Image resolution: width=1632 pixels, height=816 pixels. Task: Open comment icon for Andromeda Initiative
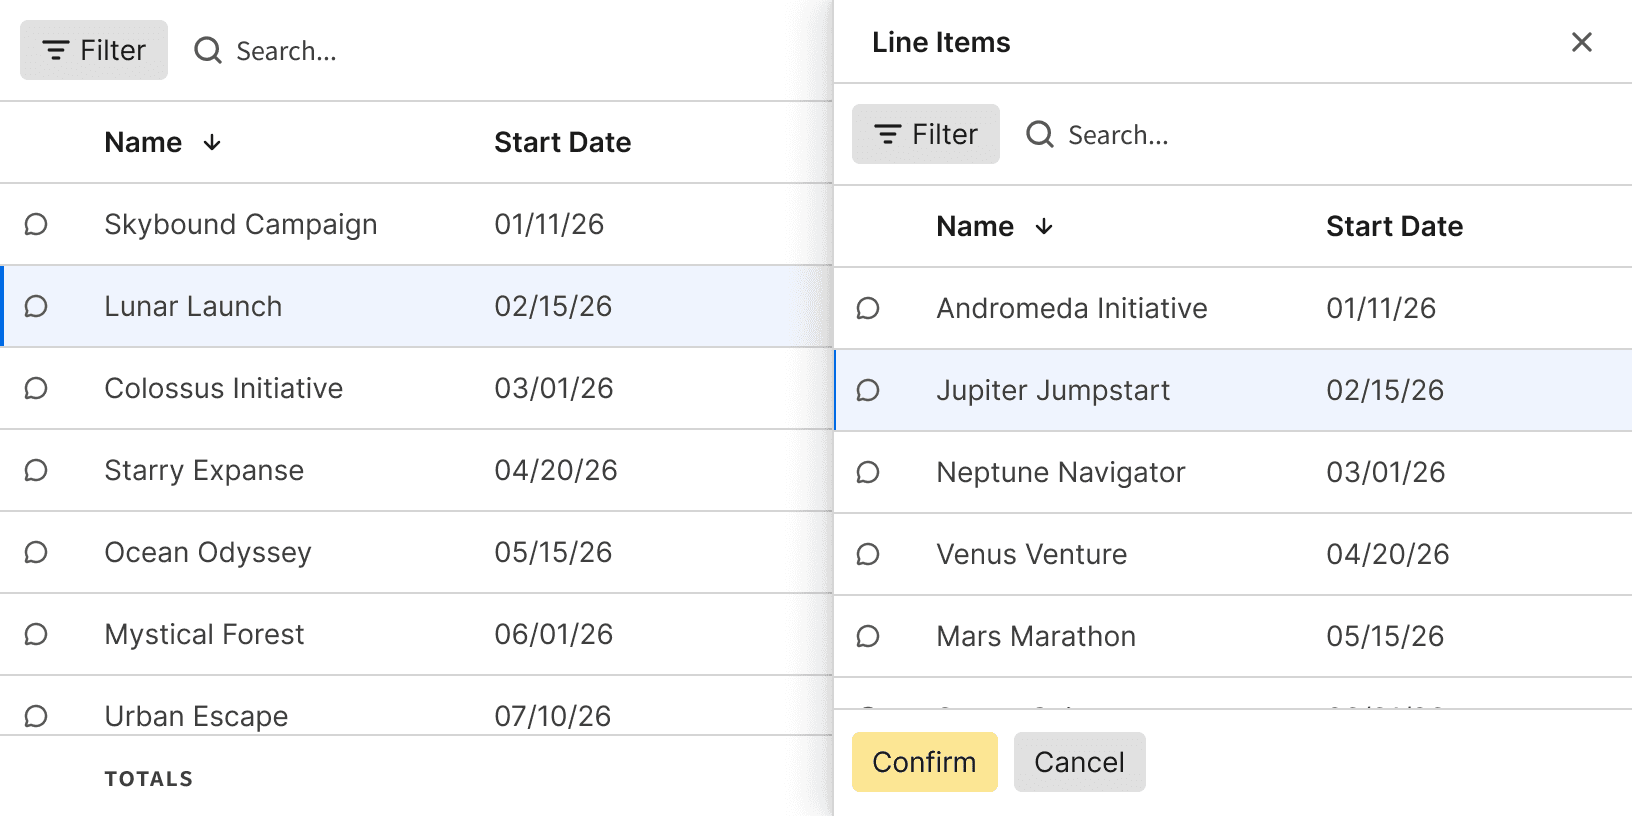pos(868,308)
